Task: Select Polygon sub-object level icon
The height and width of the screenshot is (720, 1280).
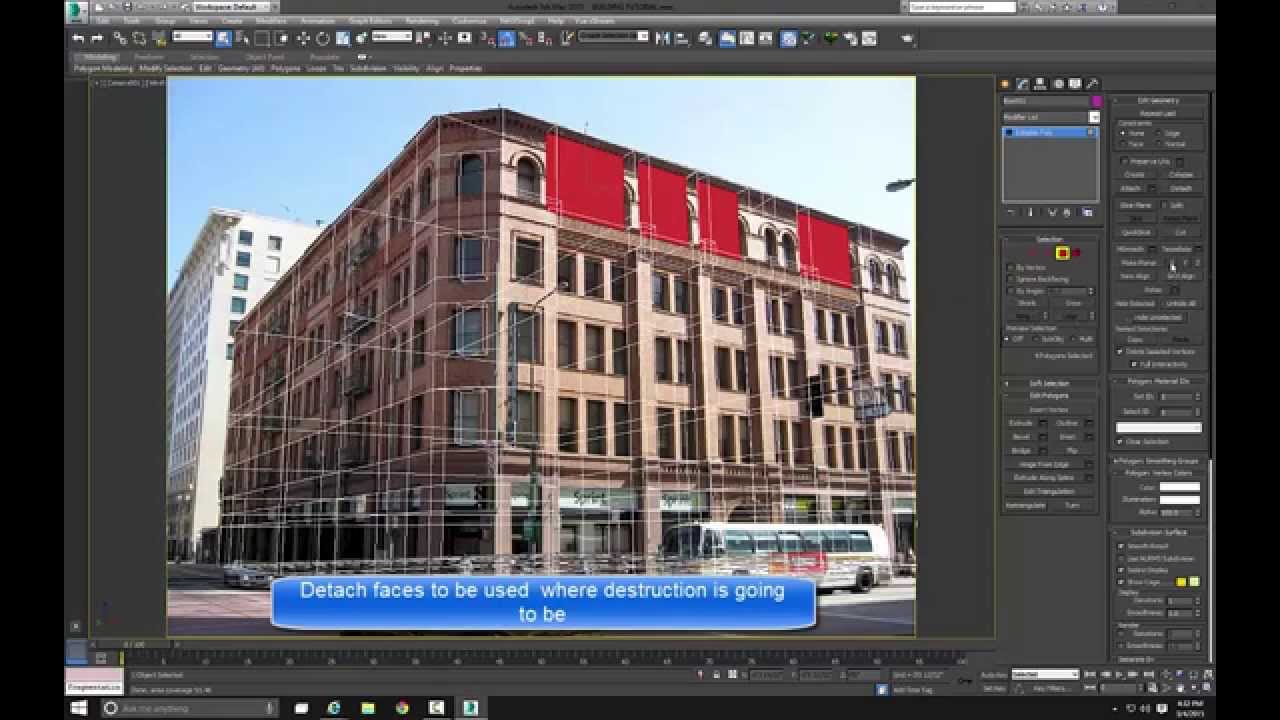Action: coord(1062,252)
